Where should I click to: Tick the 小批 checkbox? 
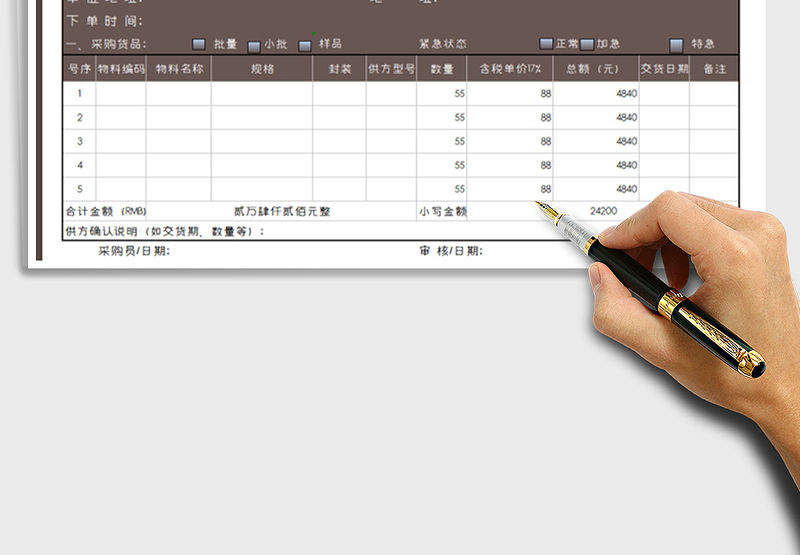pos(254,45)
